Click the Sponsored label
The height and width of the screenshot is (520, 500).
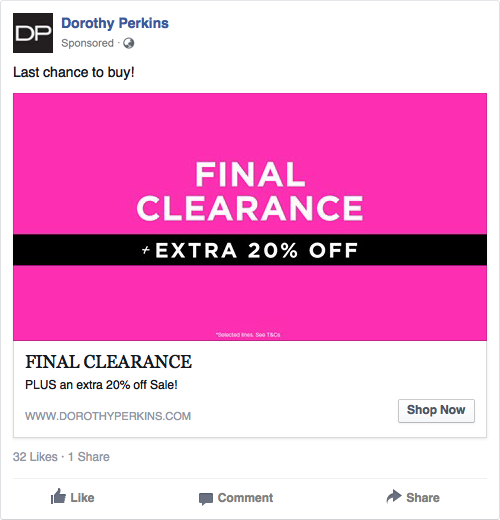click(87, 43)
